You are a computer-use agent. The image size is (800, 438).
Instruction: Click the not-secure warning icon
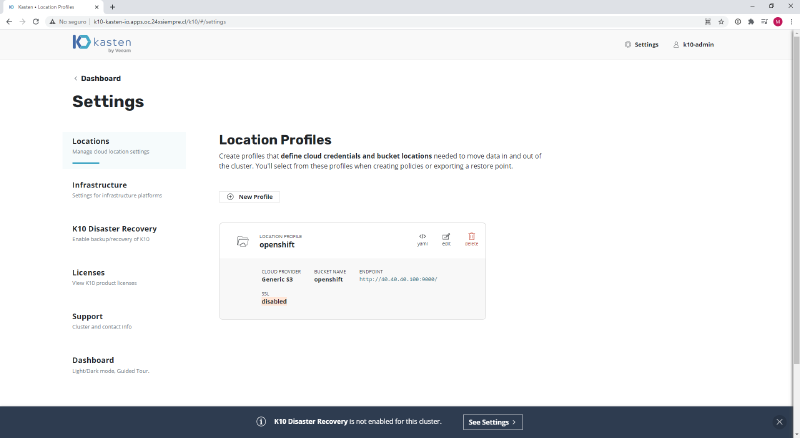(52, 21)
